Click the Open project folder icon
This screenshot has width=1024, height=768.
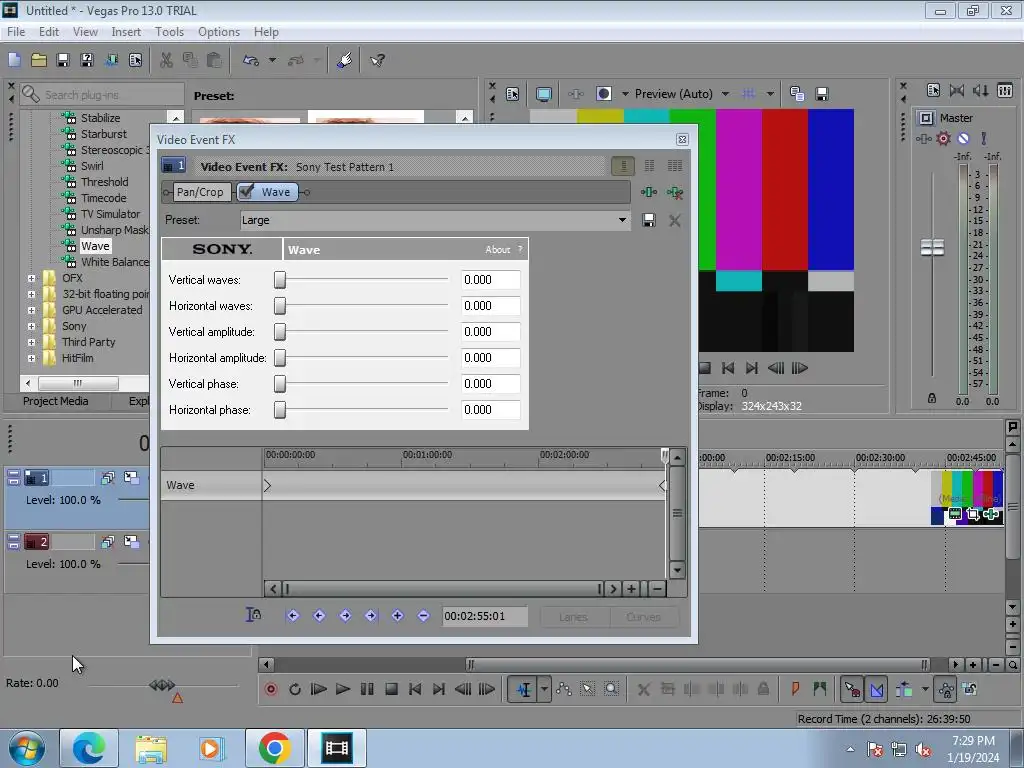[x=39, y=61]
